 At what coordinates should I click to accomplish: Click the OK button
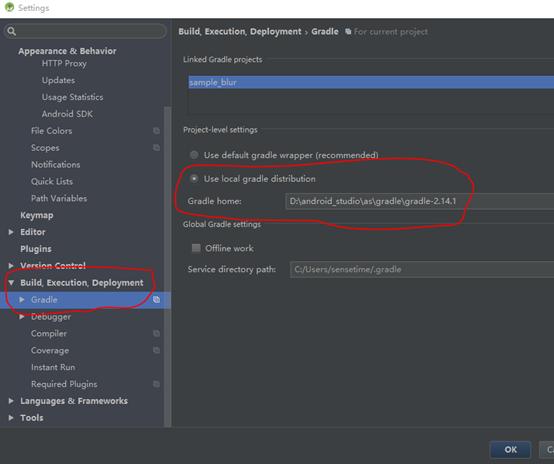510,450
